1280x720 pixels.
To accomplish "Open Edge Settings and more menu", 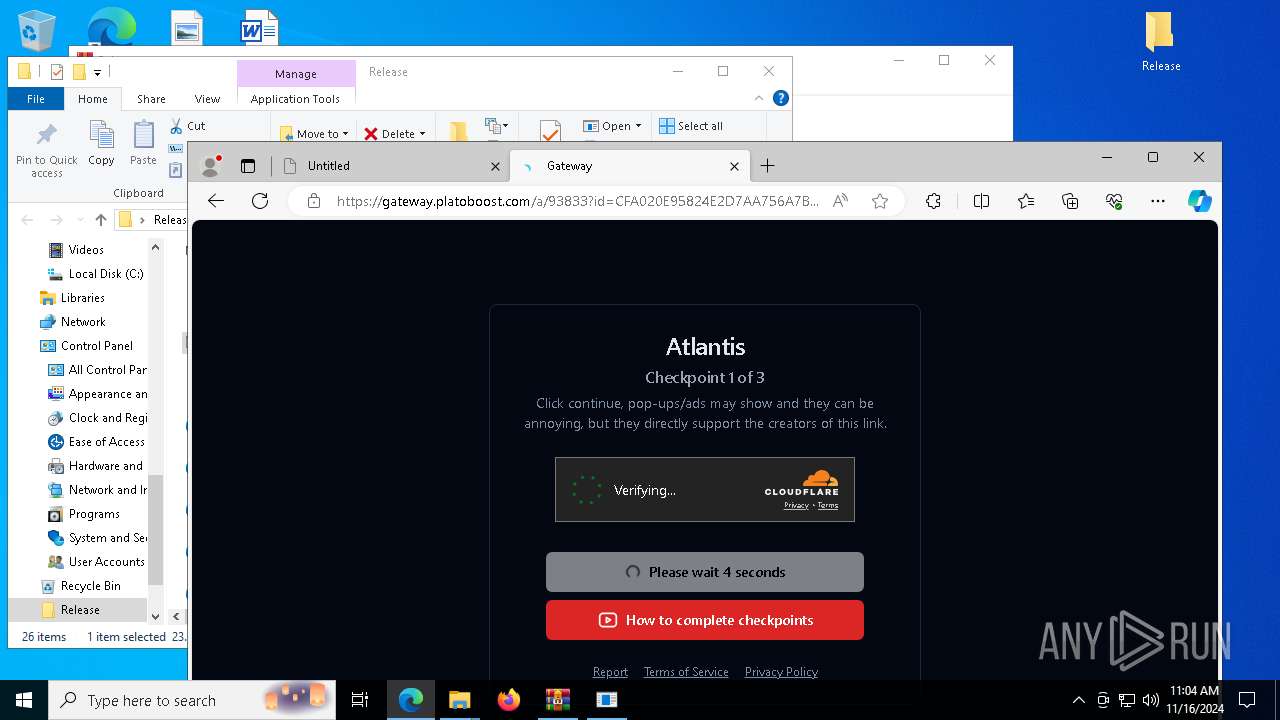I will 1158,201.
